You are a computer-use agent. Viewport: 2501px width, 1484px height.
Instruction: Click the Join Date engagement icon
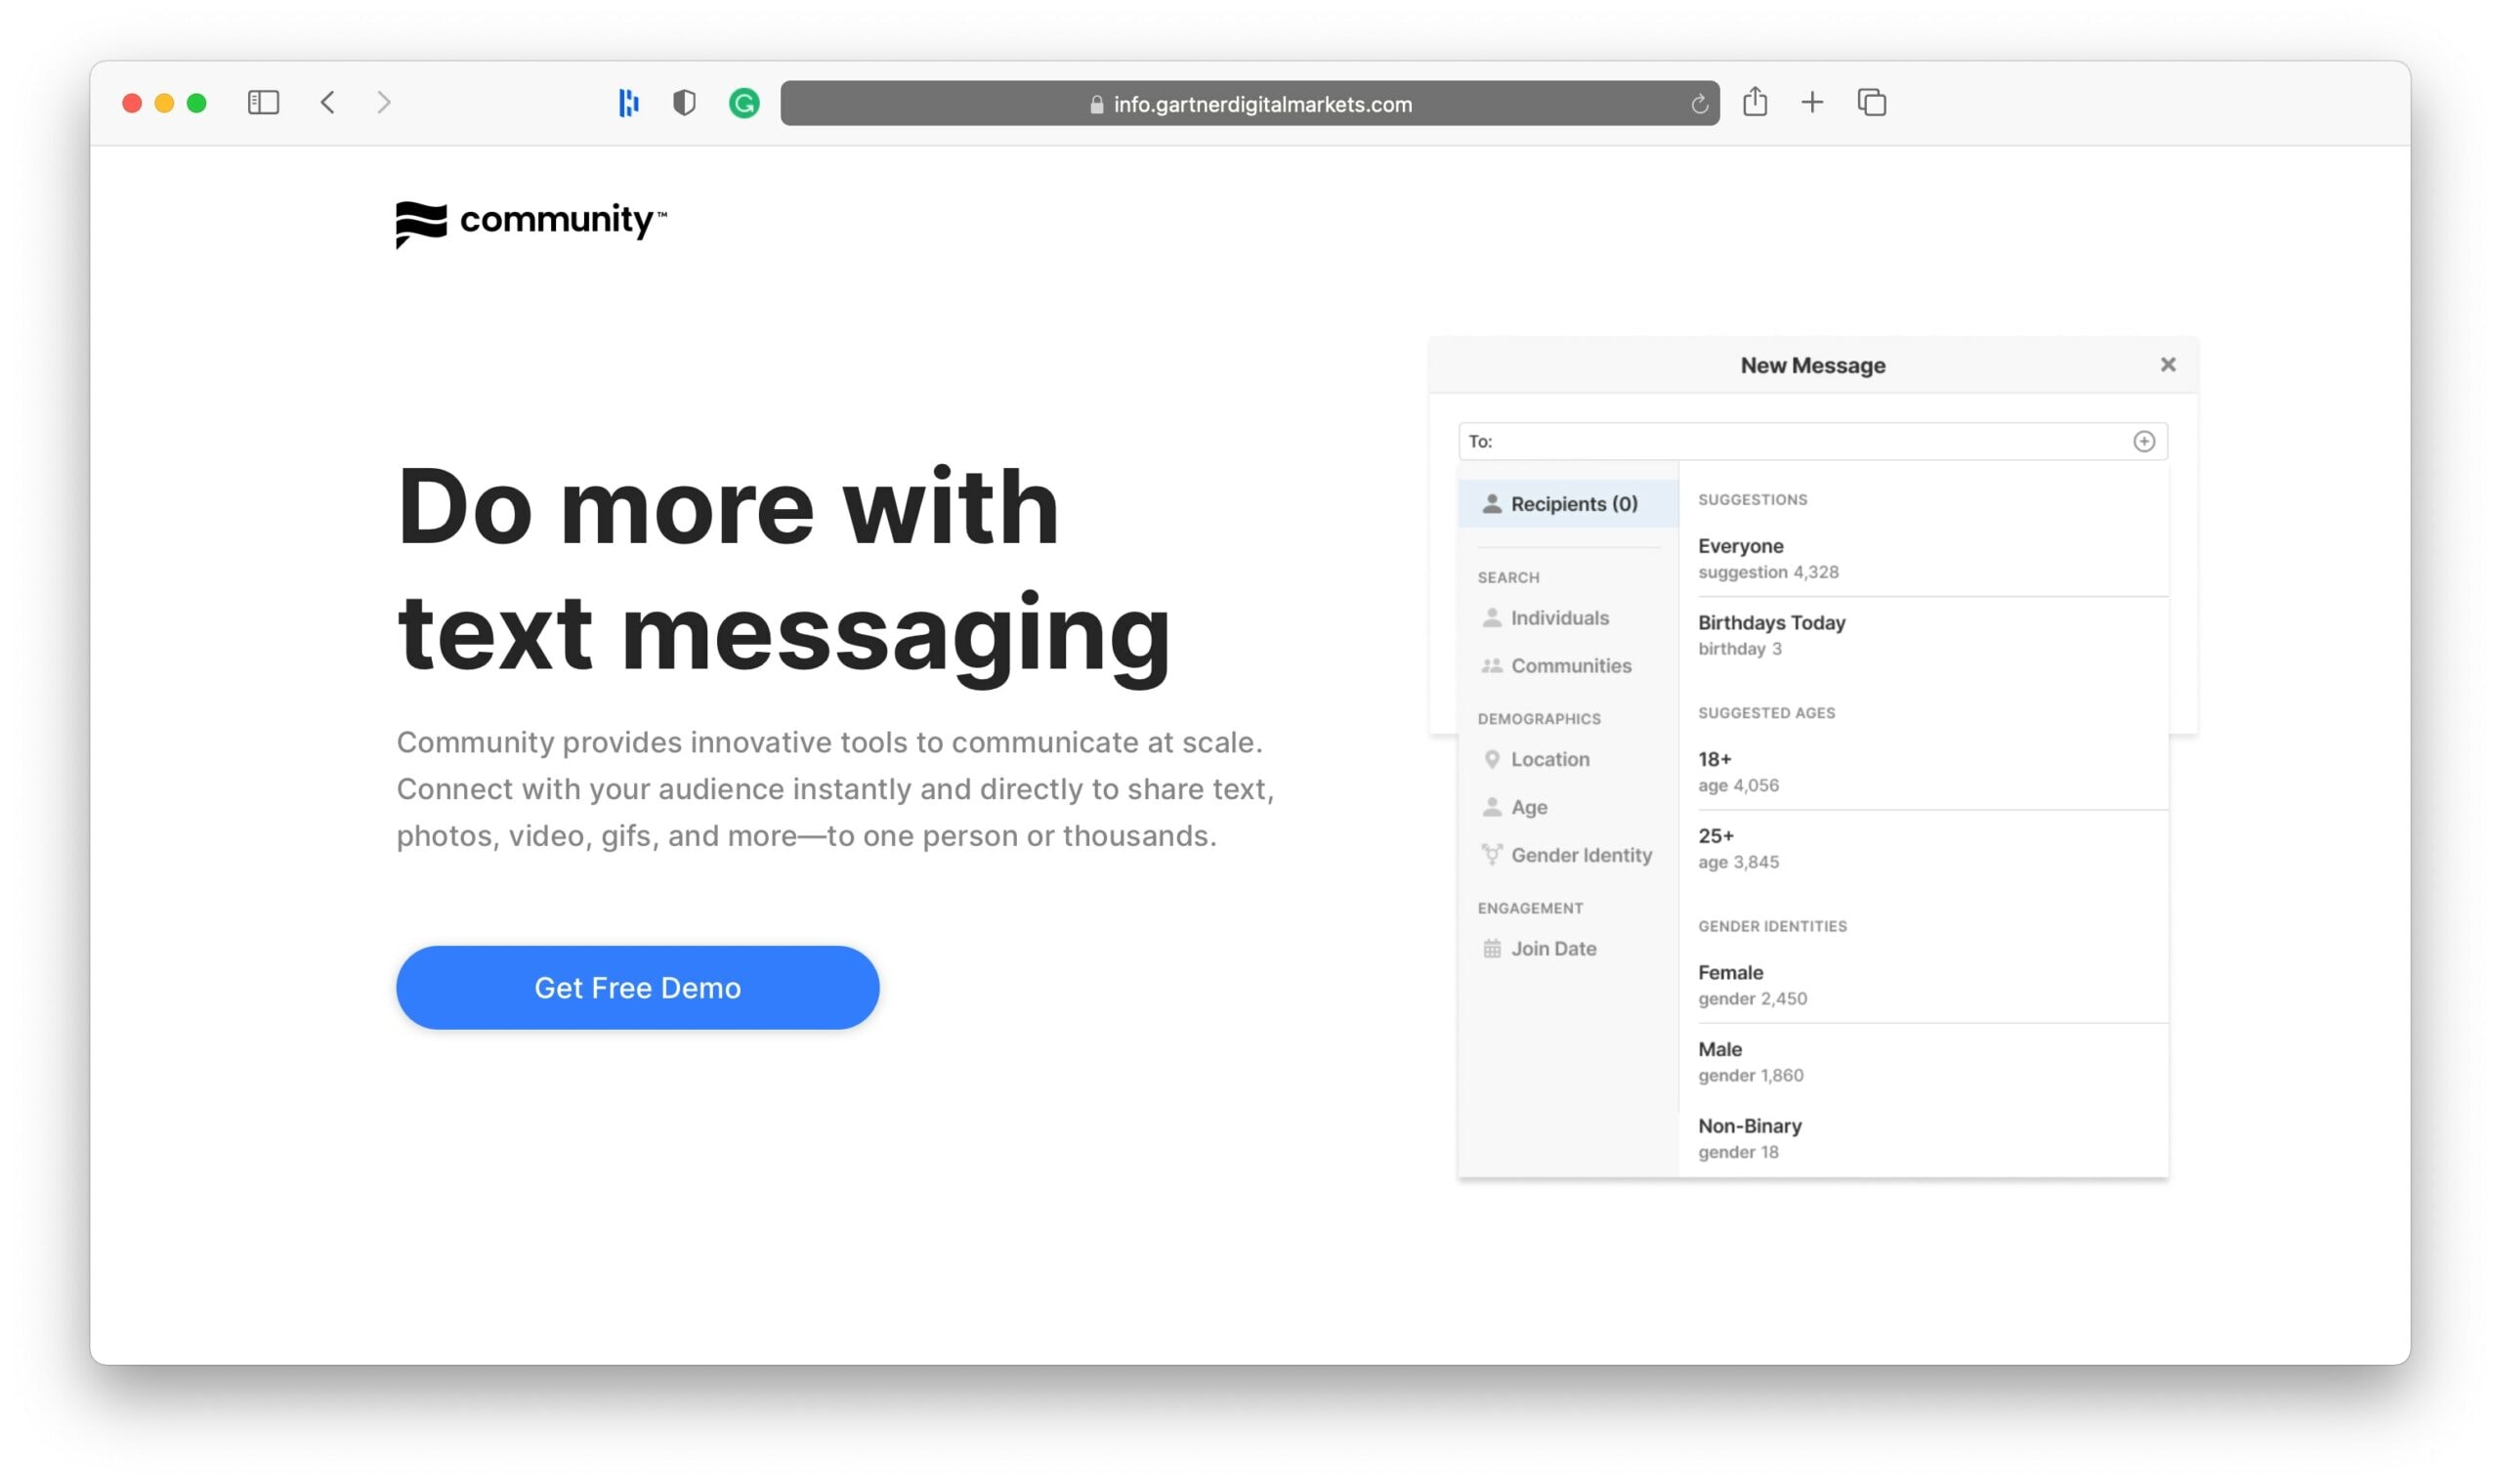[1491, 949]
